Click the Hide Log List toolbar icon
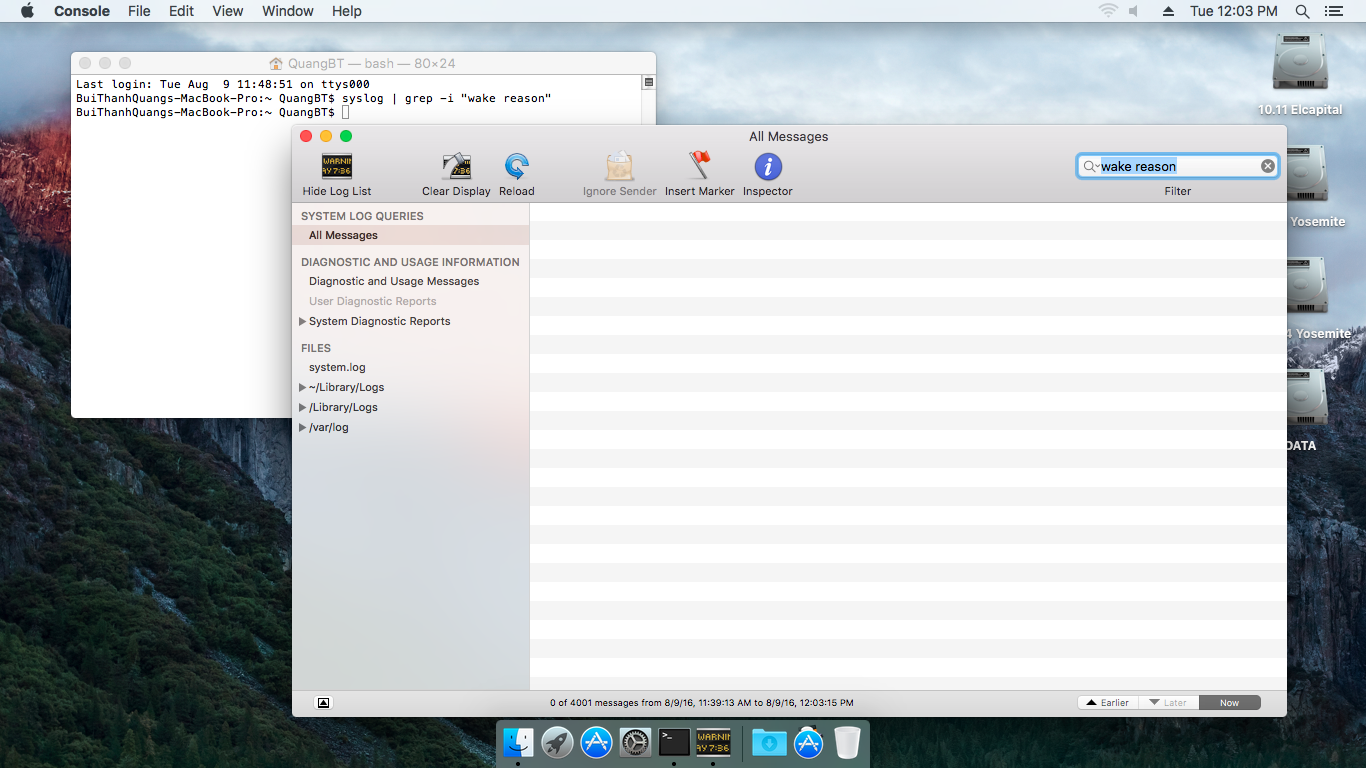 tap(336, 166)
